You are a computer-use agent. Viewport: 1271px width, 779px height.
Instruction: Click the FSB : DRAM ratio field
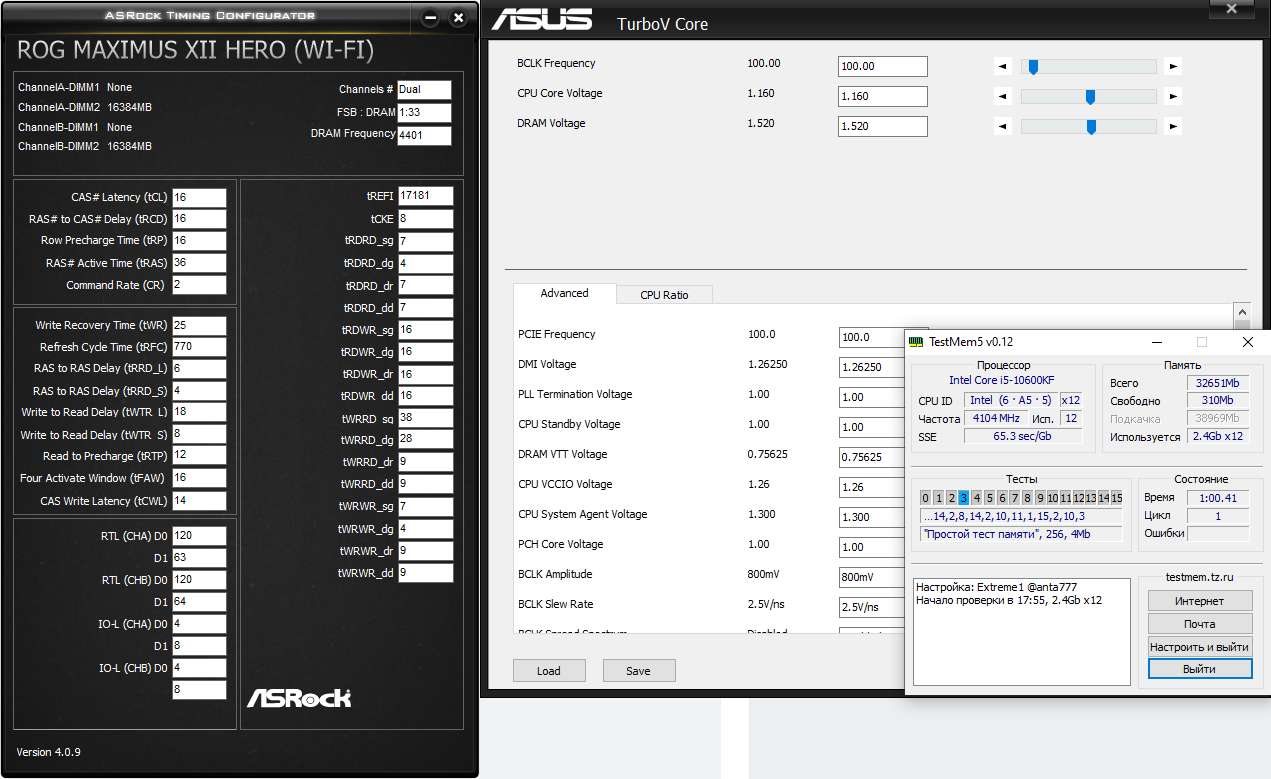tap(424, 113)
